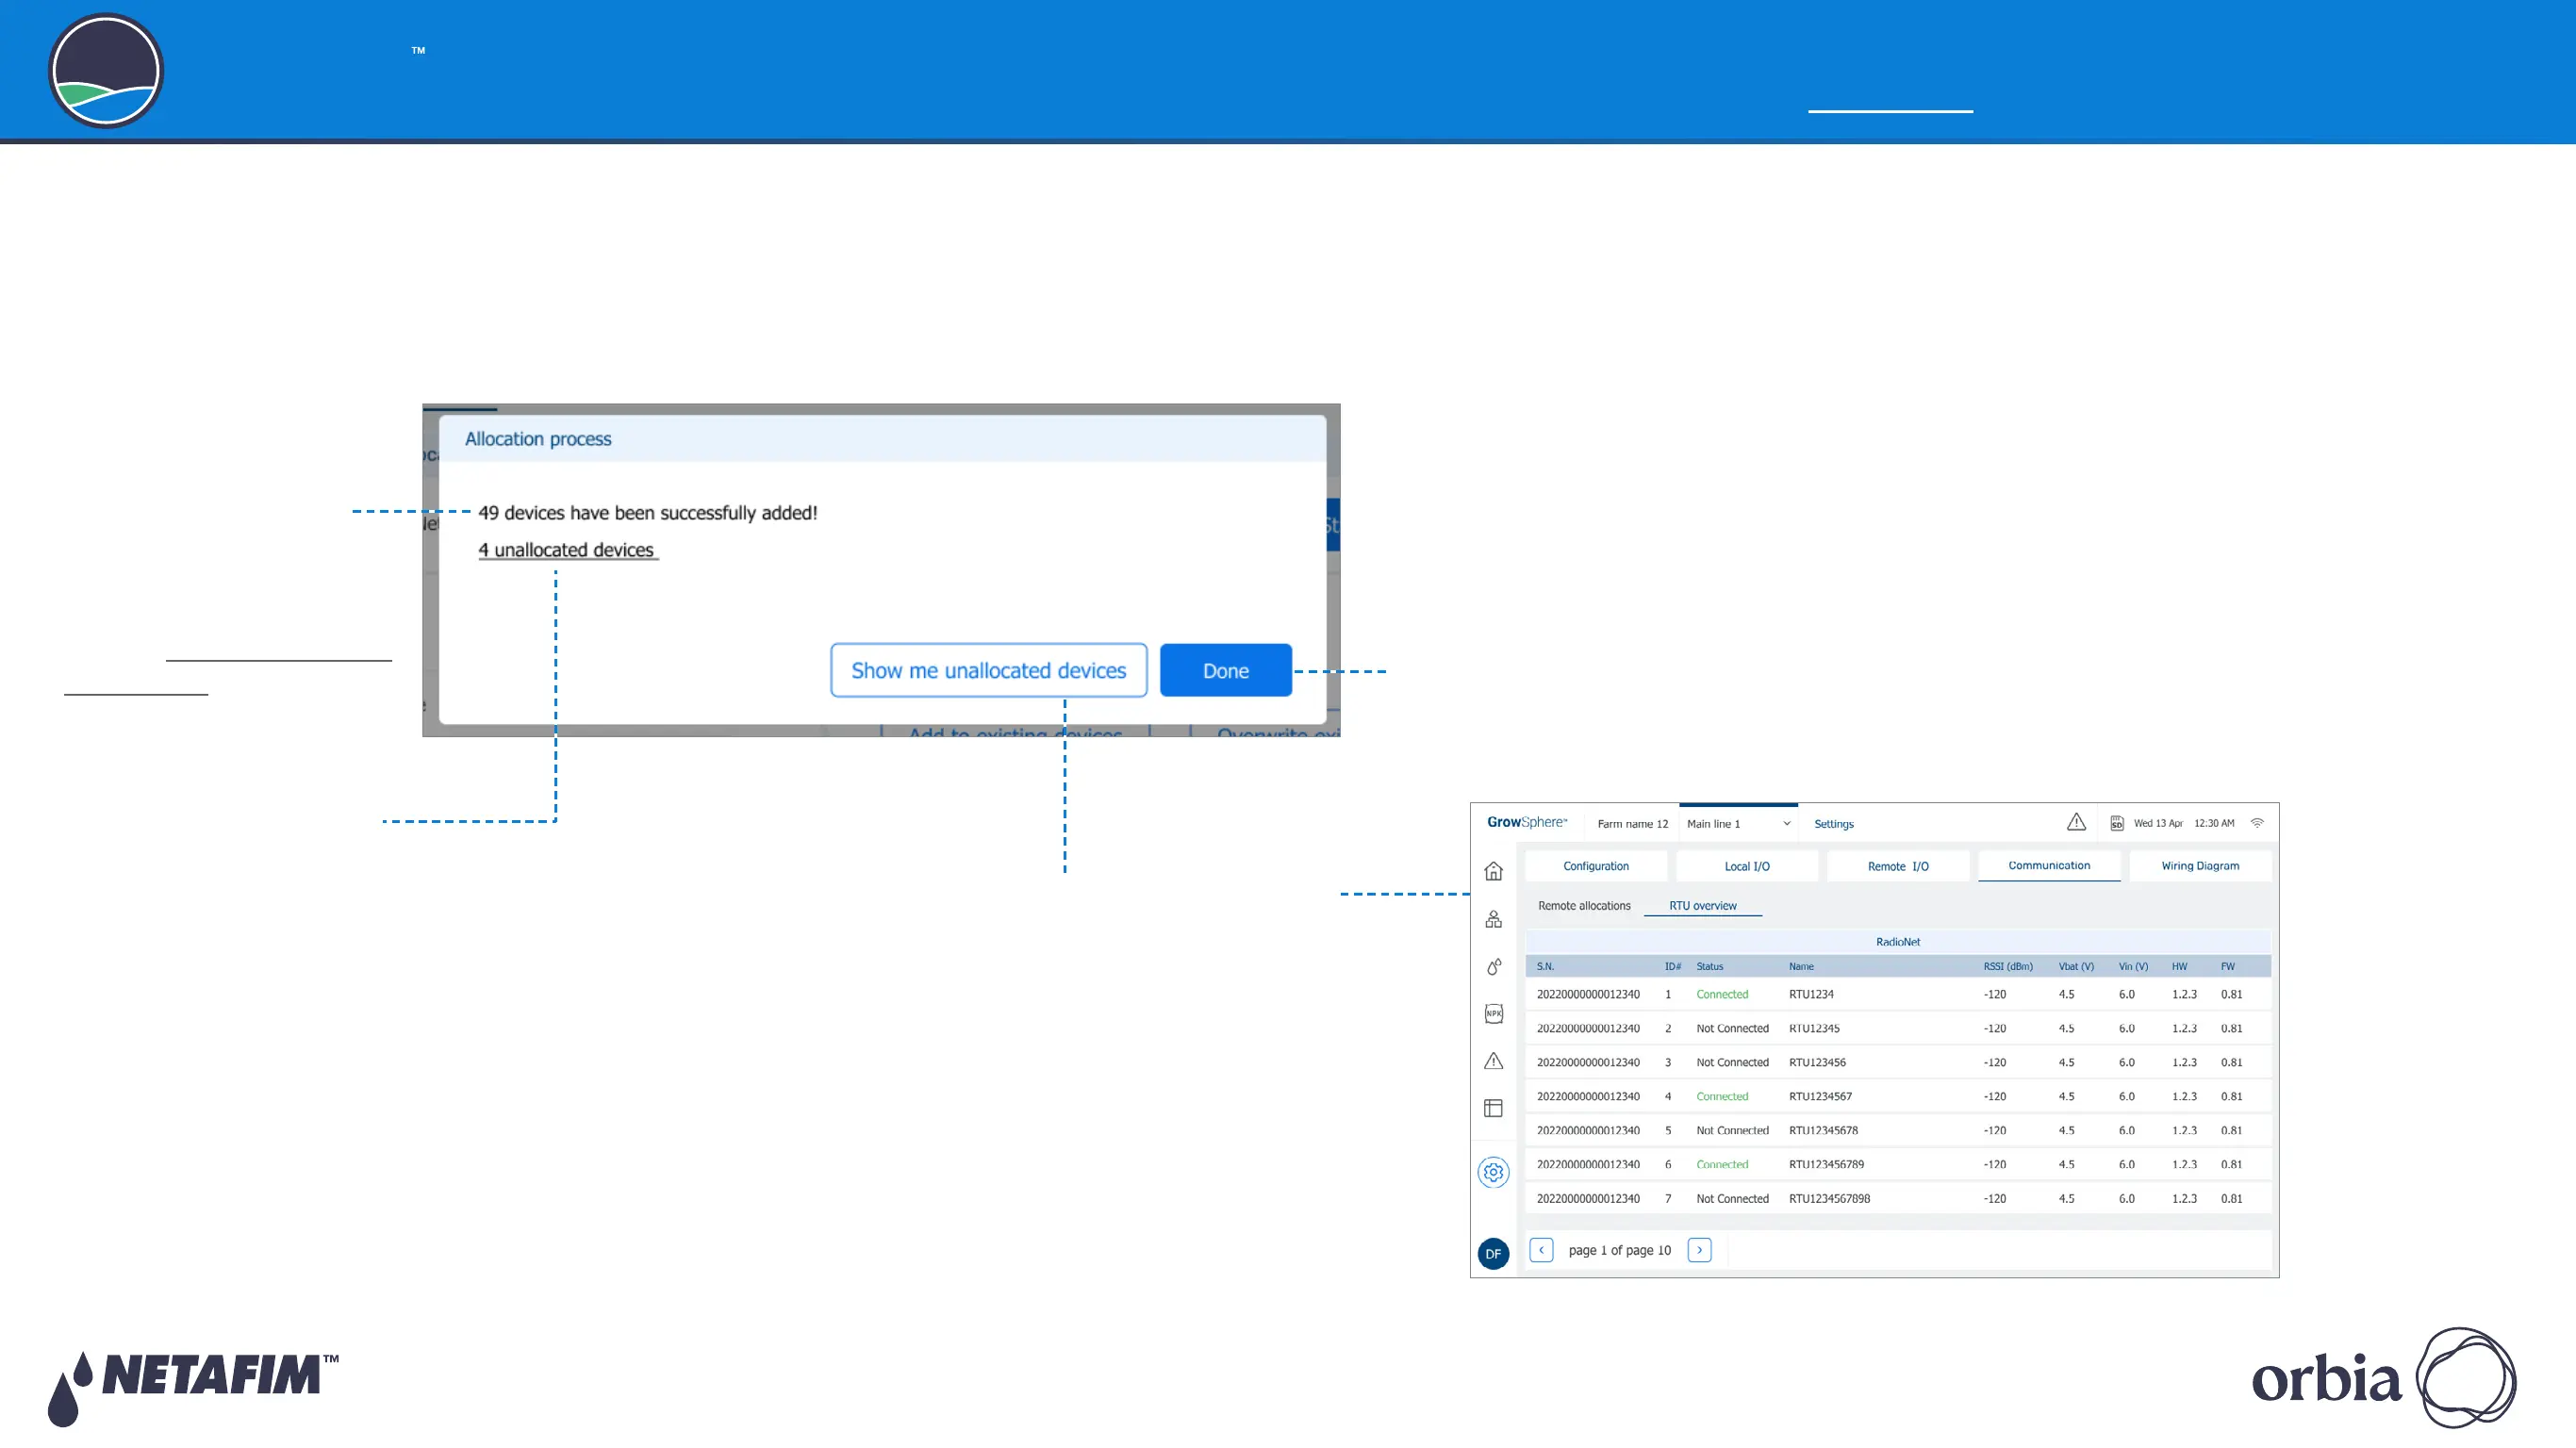Select row named RTU1234567
This screenshot has width=2576, height=1448.
pos(1897,1096)
